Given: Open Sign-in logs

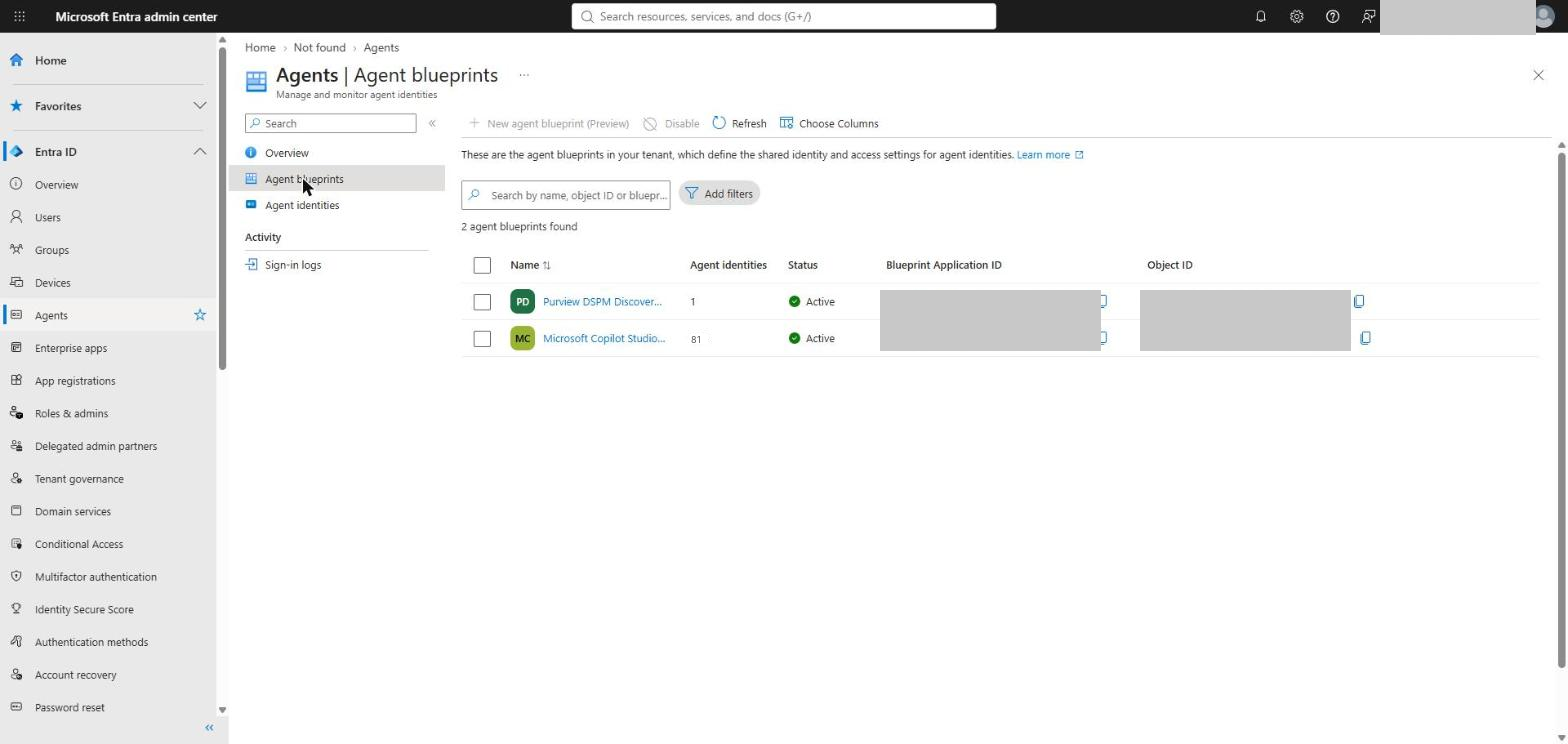Looking at the screenshot, I should pyautogui.click(x=293, y=265).
